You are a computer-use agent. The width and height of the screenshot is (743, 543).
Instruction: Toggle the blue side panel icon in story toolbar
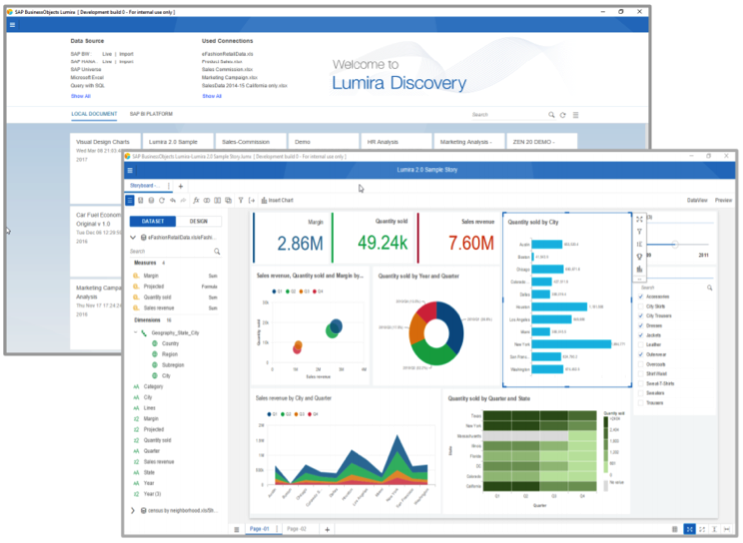130,200
